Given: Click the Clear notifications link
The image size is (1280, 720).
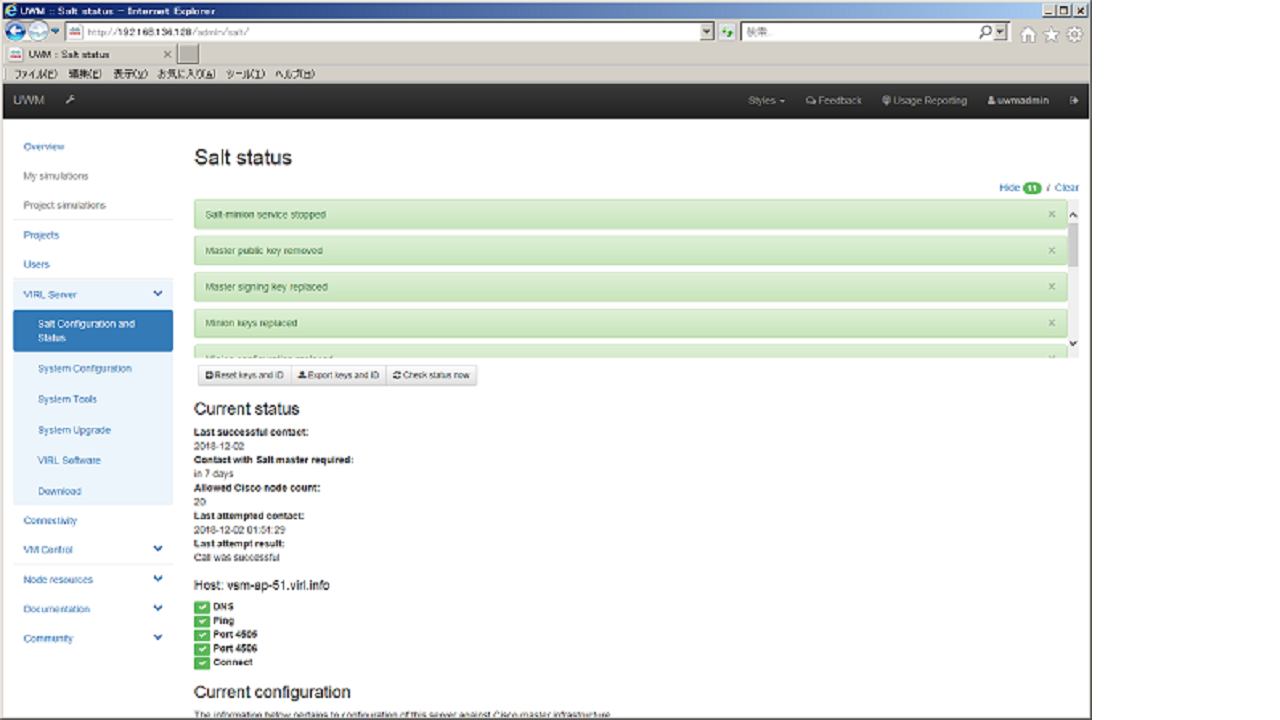Looking at the screenshot, I should (1066, 188).
